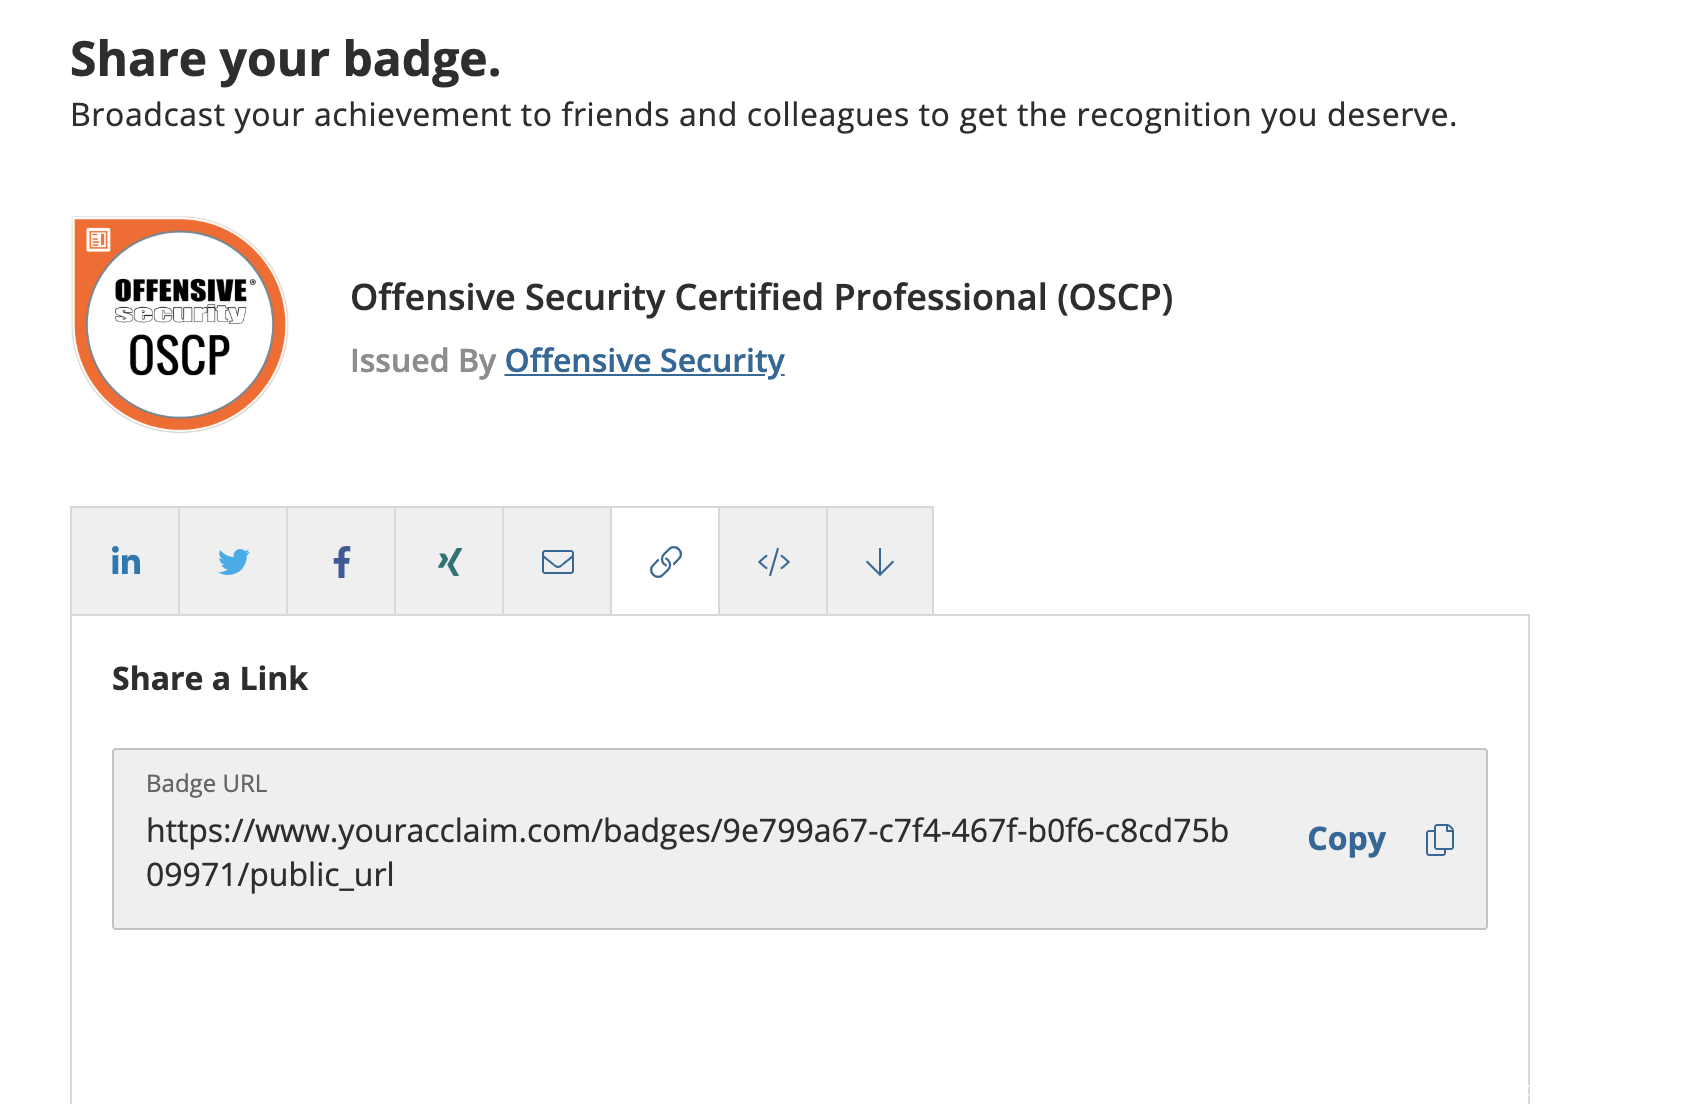Share the badge via Twitter icon
Viewport: 1704px width, 1104px height.
[x=233, y=561]
